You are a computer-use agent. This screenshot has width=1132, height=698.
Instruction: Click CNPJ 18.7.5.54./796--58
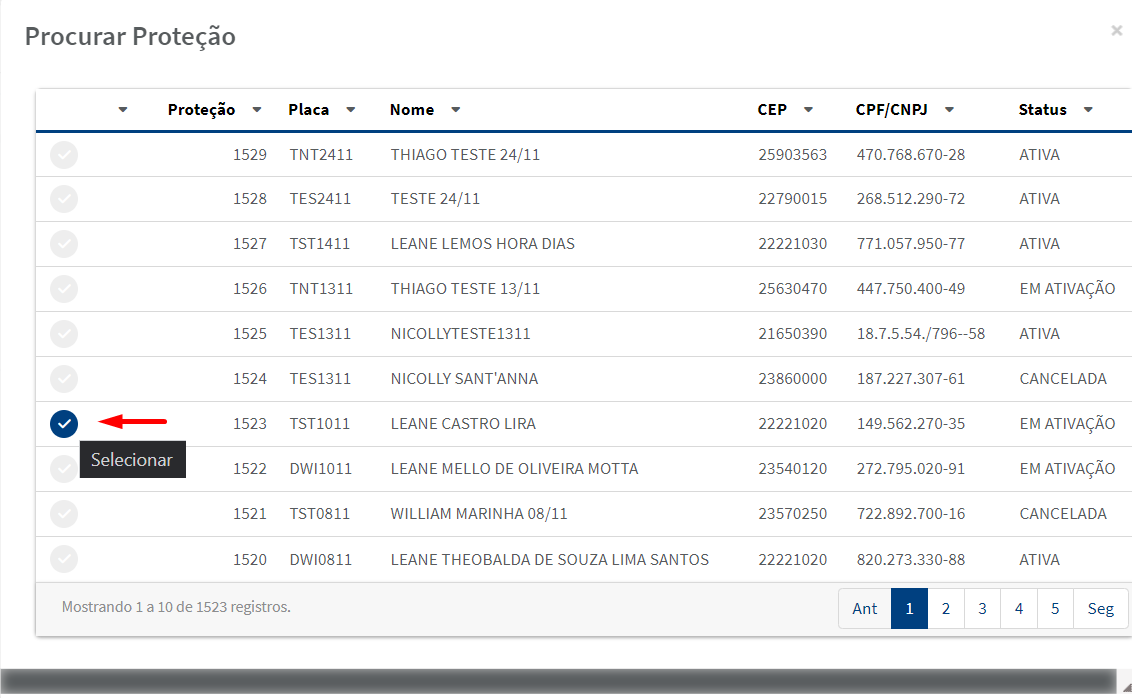point(920,333)
